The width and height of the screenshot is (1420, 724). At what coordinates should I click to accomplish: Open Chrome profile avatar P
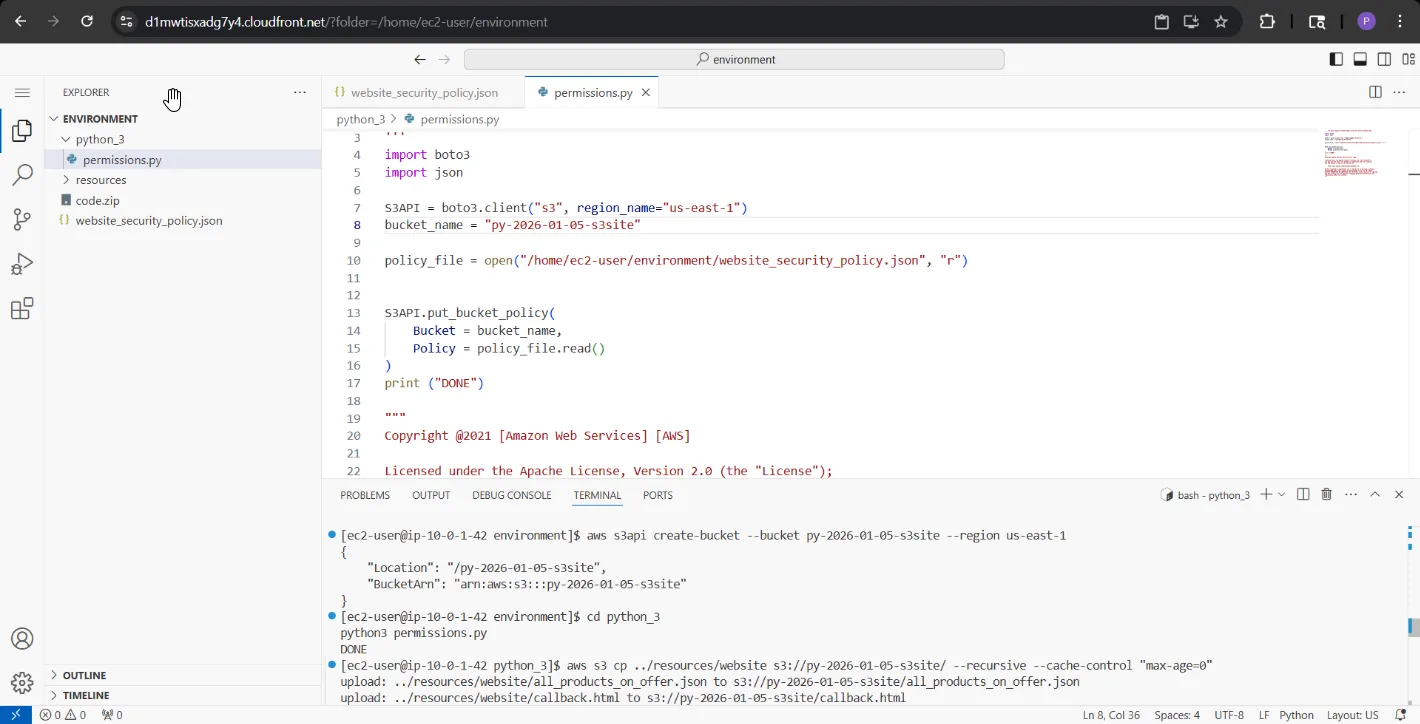pos(1367,21)
